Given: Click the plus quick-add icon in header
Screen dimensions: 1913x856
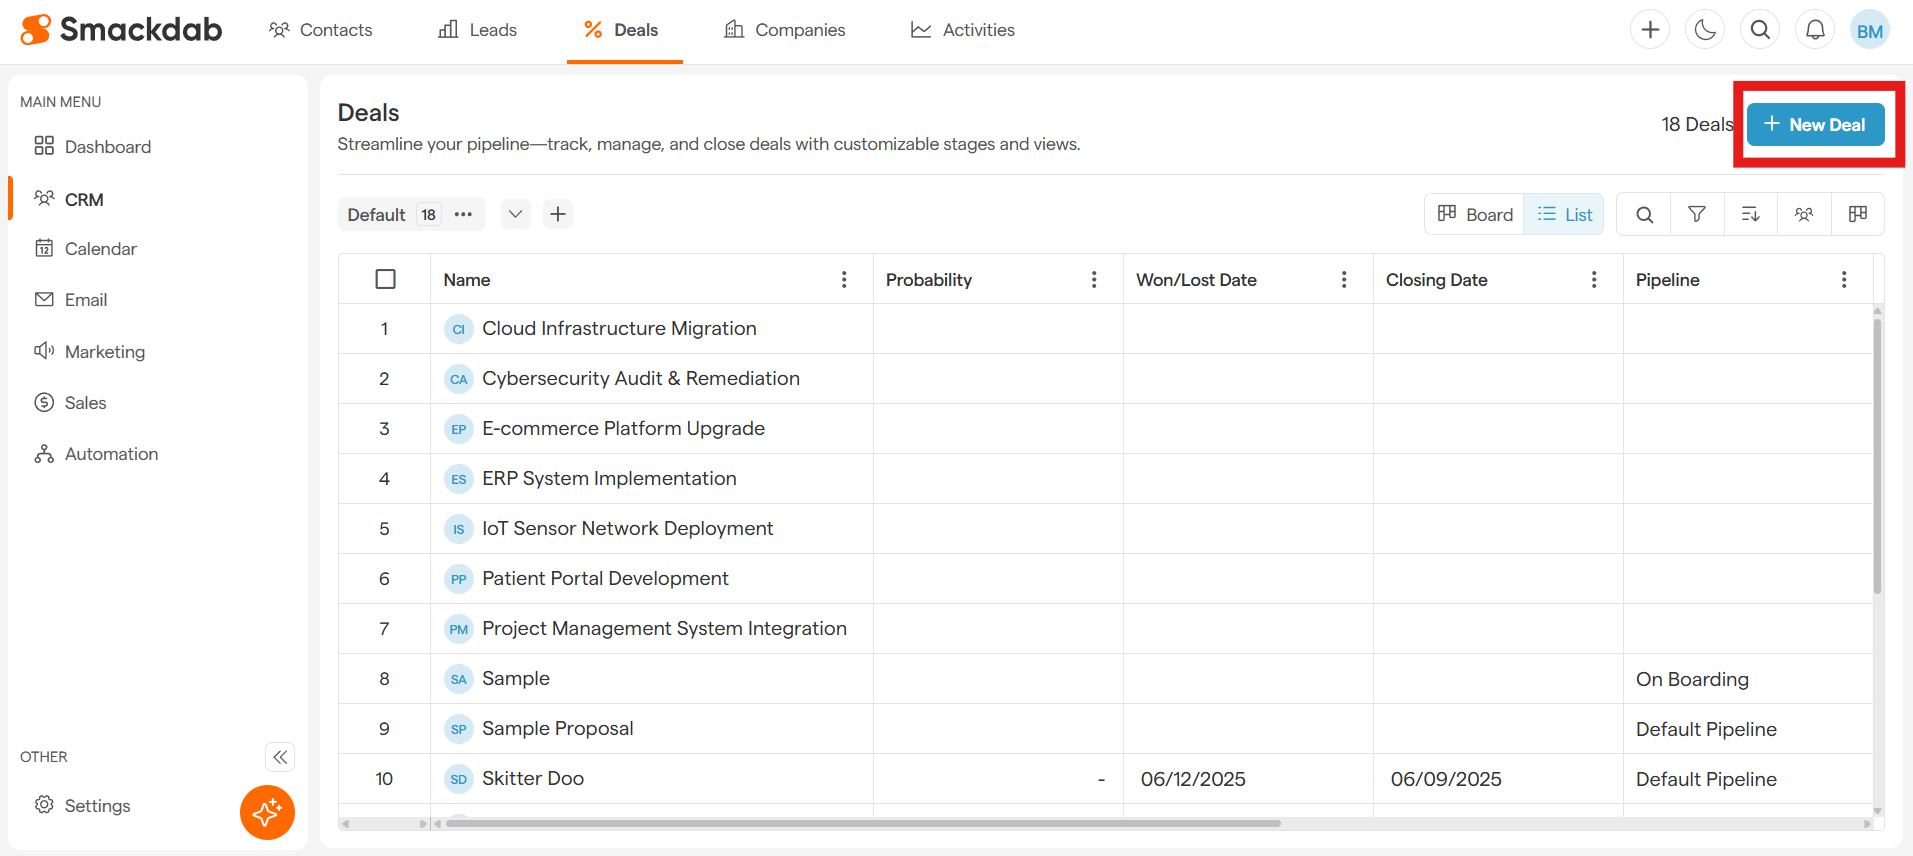Looking at the screenshot, I should pyautogui.click(x=1650, y=30).
